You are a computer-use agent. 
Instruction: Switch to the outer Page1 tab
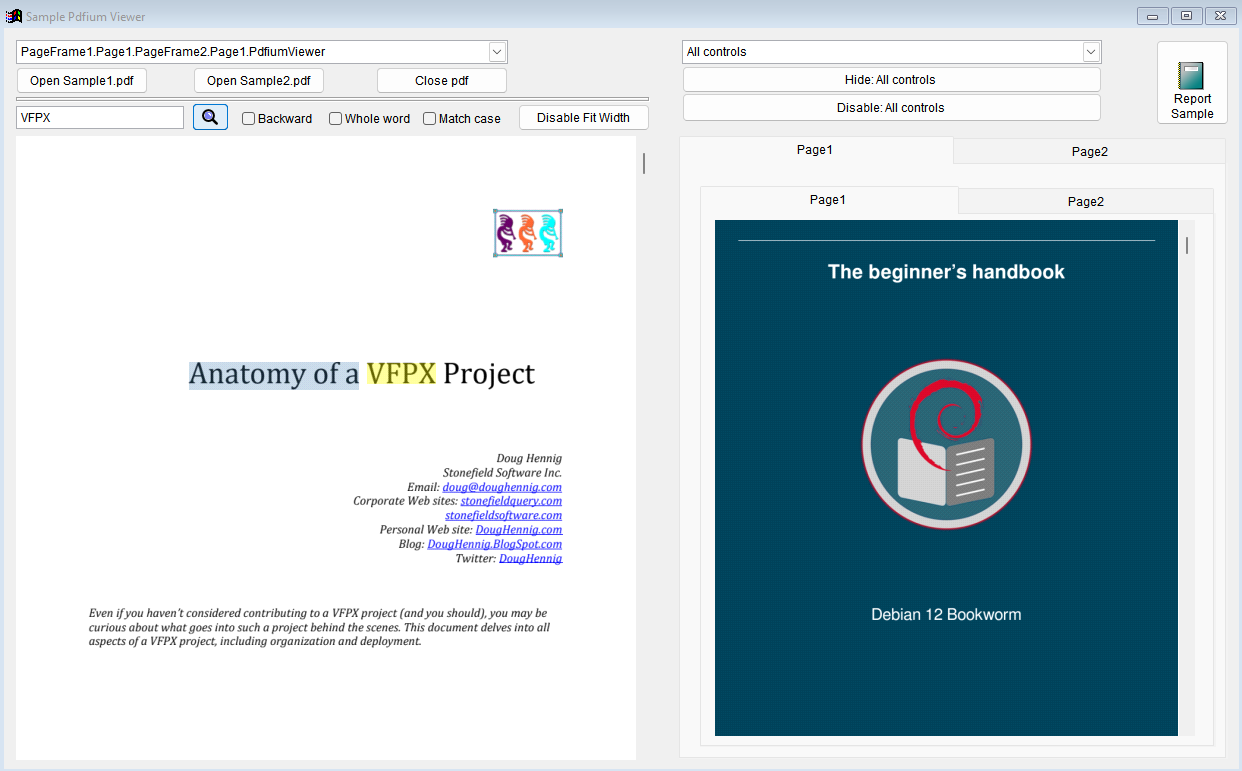coord(815,150)
